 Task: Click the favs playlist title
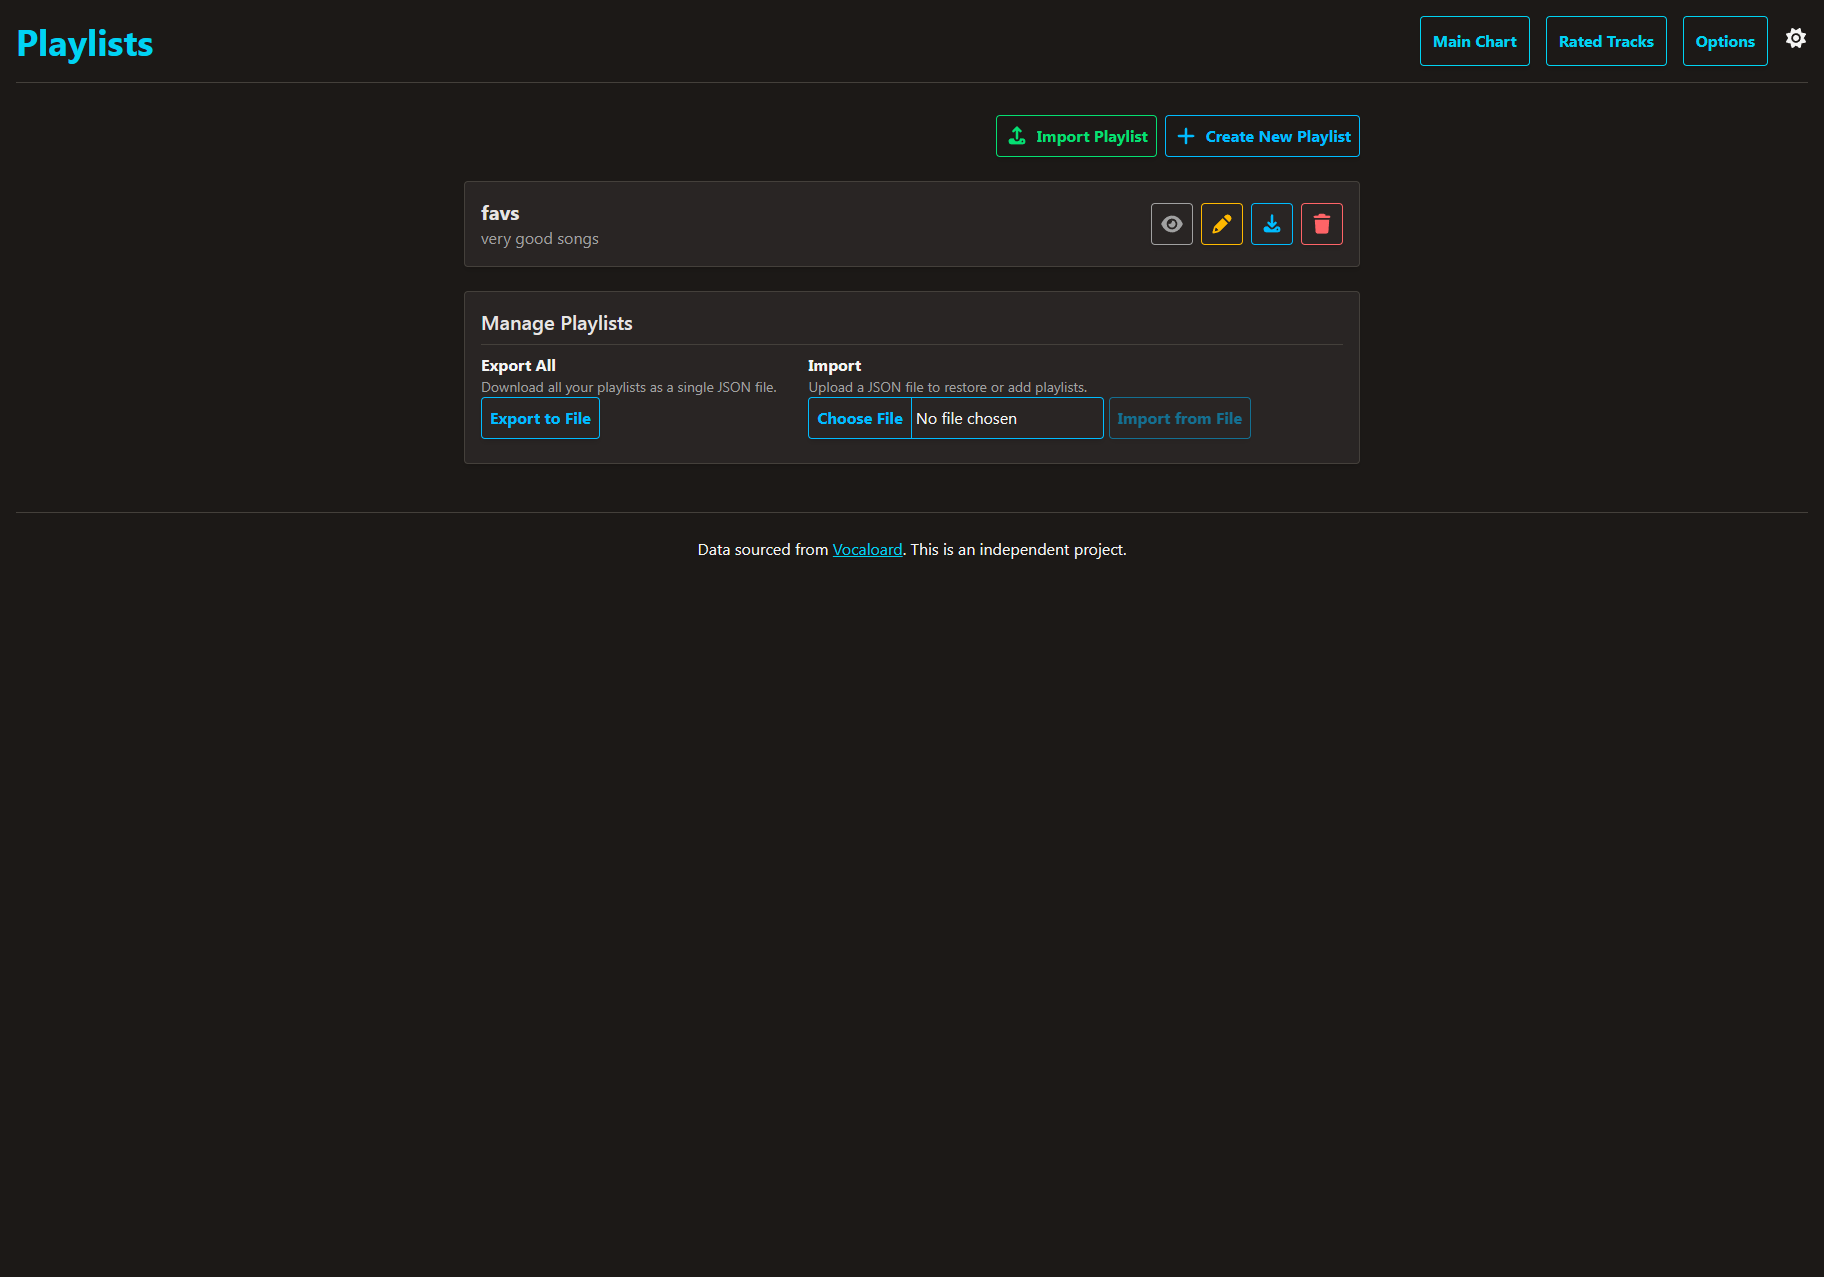tap(500, 213)
